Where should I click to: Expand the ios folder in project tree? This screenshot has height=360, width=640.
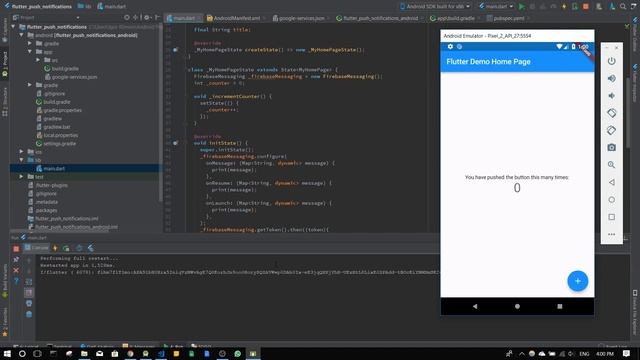click(x=22, y=151)
